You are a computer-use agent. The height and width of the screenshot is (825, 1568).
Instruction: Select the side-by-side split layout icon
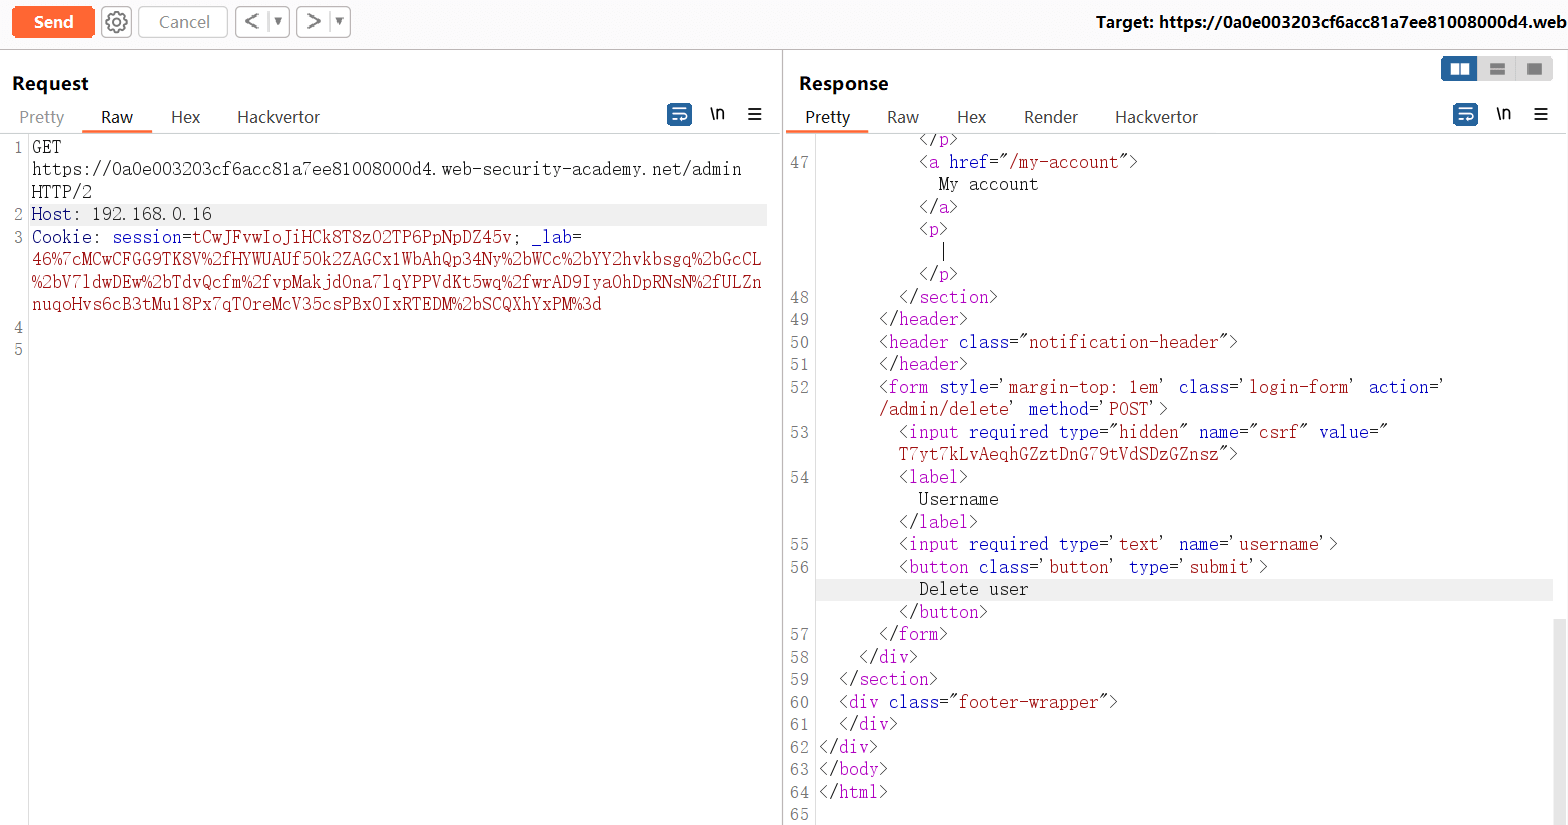pyautogui.click(x=1460, y=69)
